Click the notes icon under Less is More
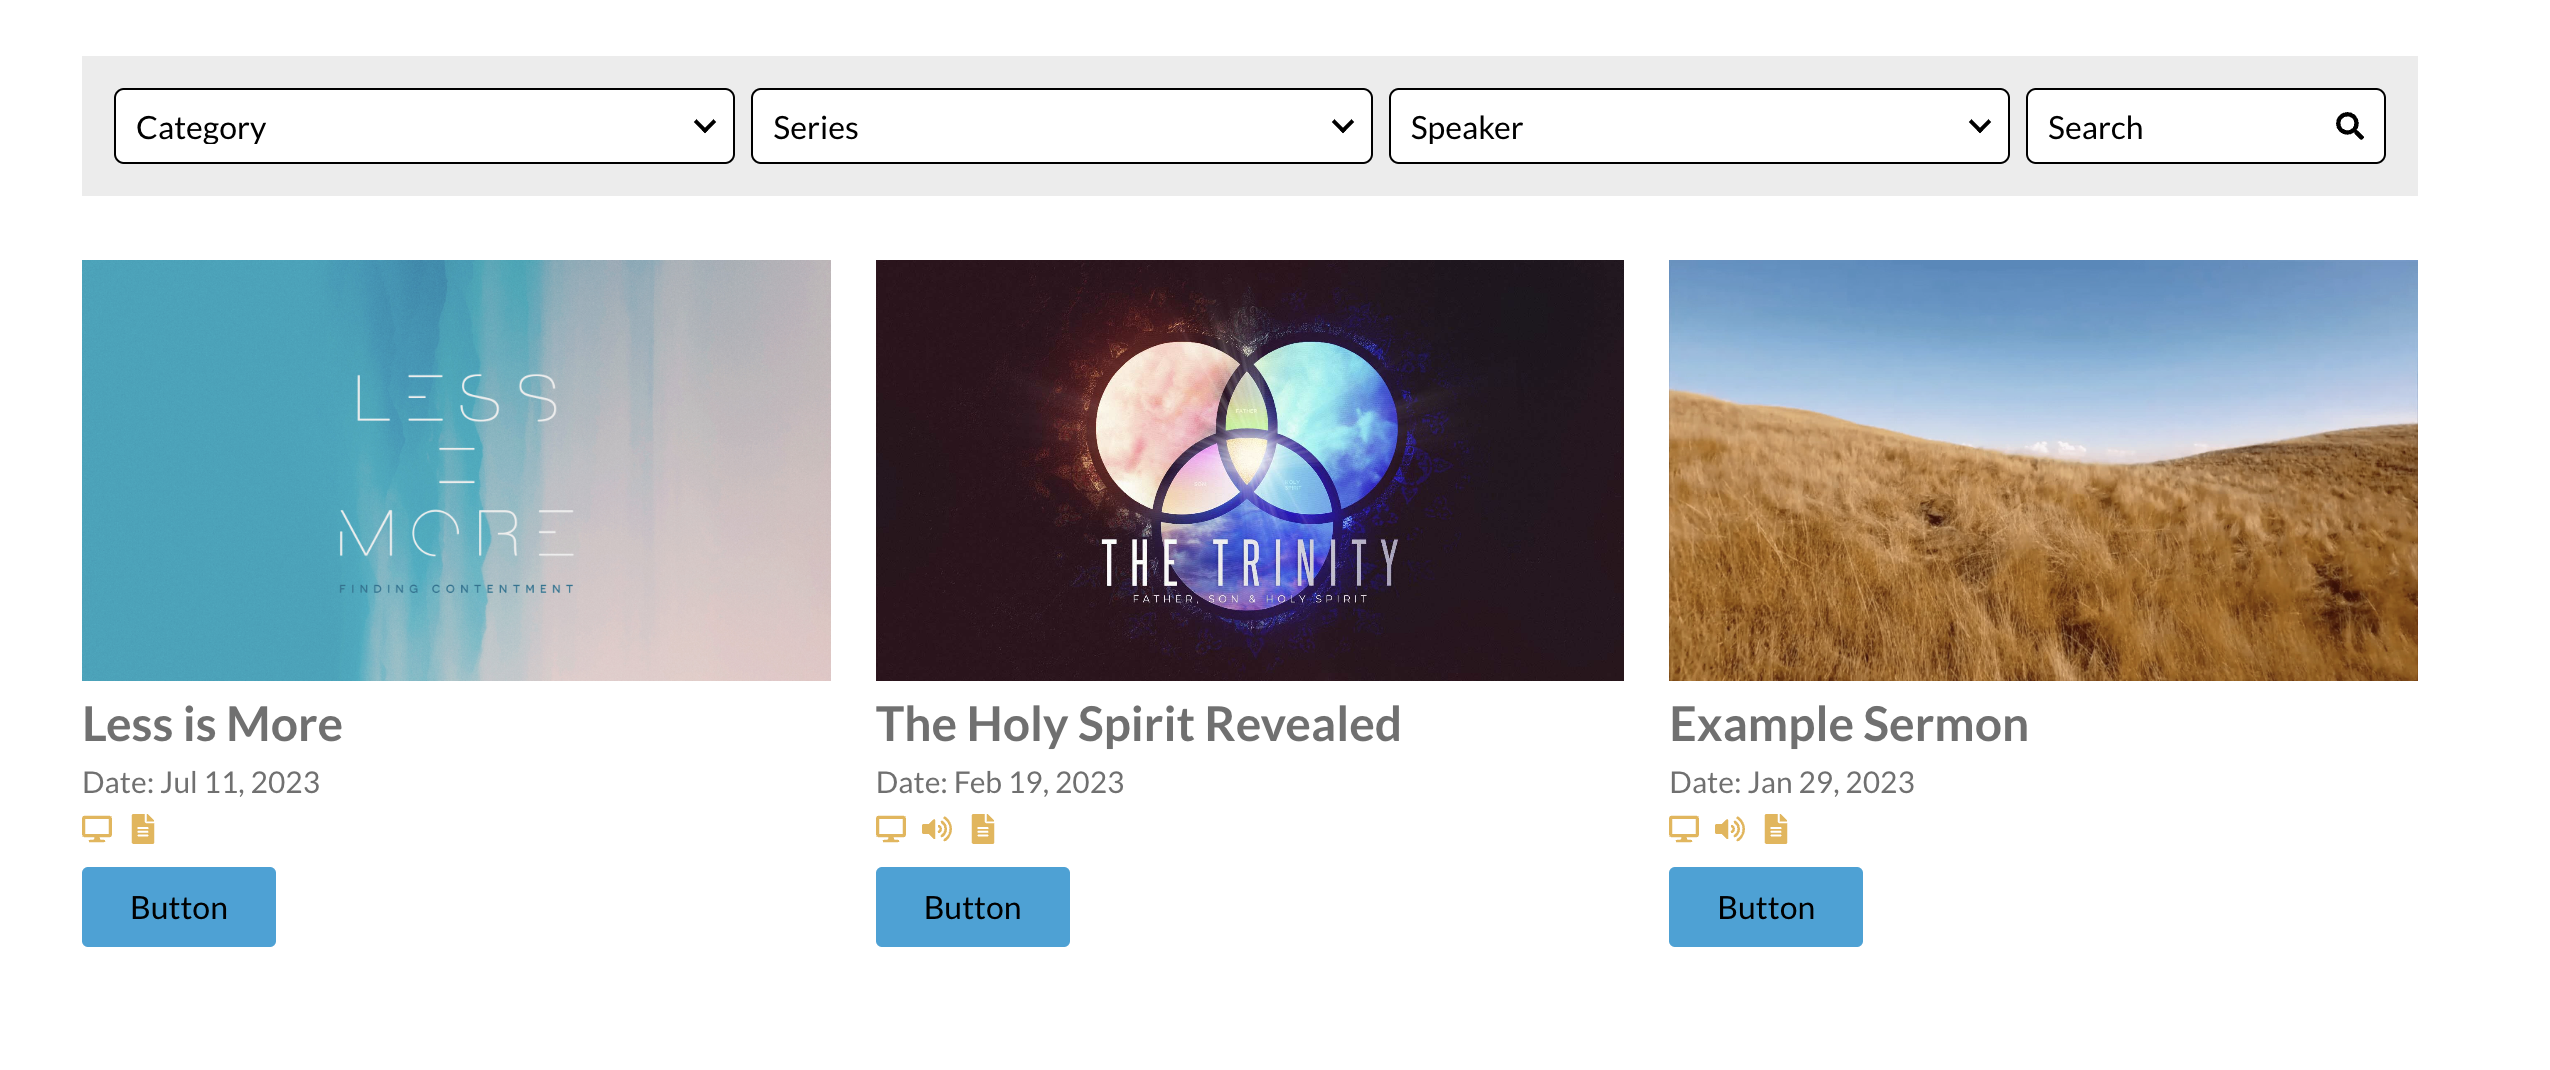Screen dimensions: 2550x1070 (141, 828)
